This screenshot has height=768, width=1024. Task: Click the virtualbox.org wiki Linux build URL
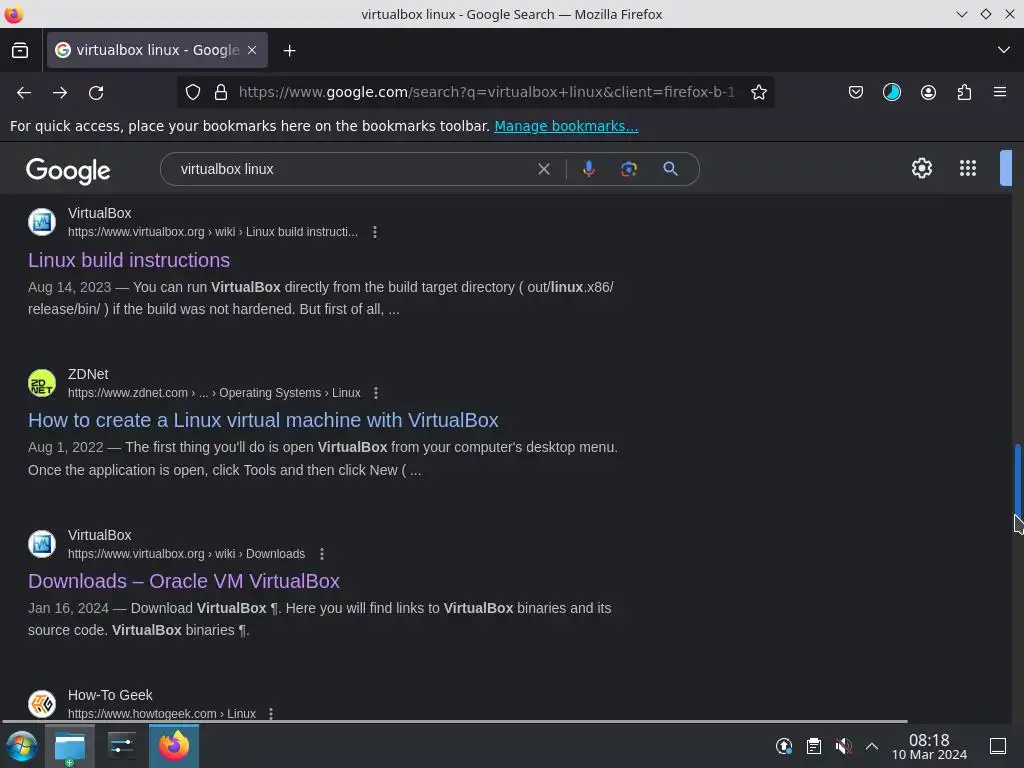213,232
